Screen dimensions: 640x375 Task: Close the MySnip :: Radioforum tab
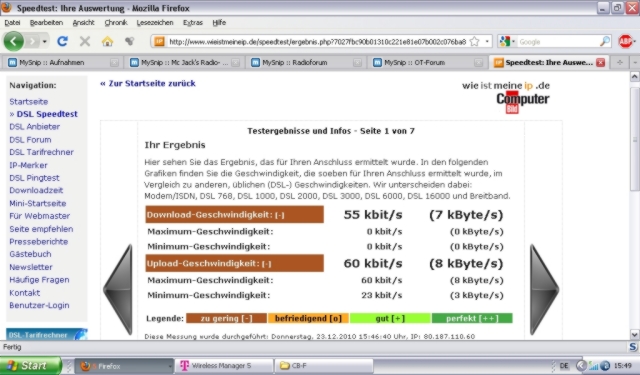pyautogui.click(x=357, y=63)
